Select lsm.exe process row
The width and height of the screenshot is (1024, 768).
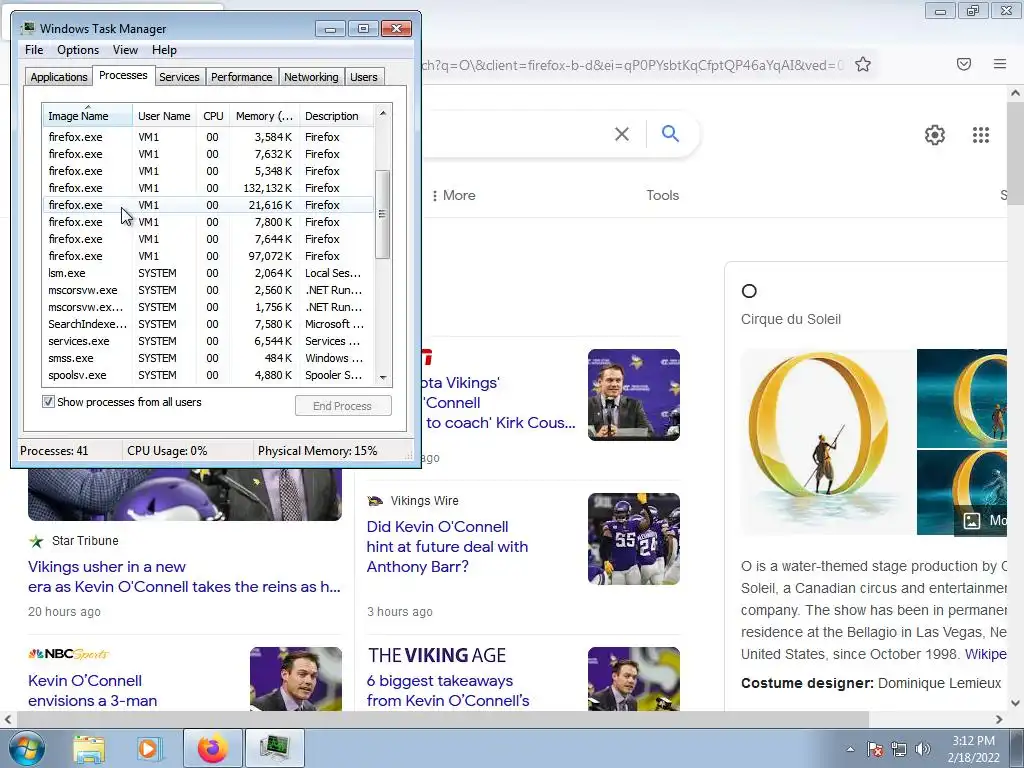pyautogui.click(x=208, y=273)
